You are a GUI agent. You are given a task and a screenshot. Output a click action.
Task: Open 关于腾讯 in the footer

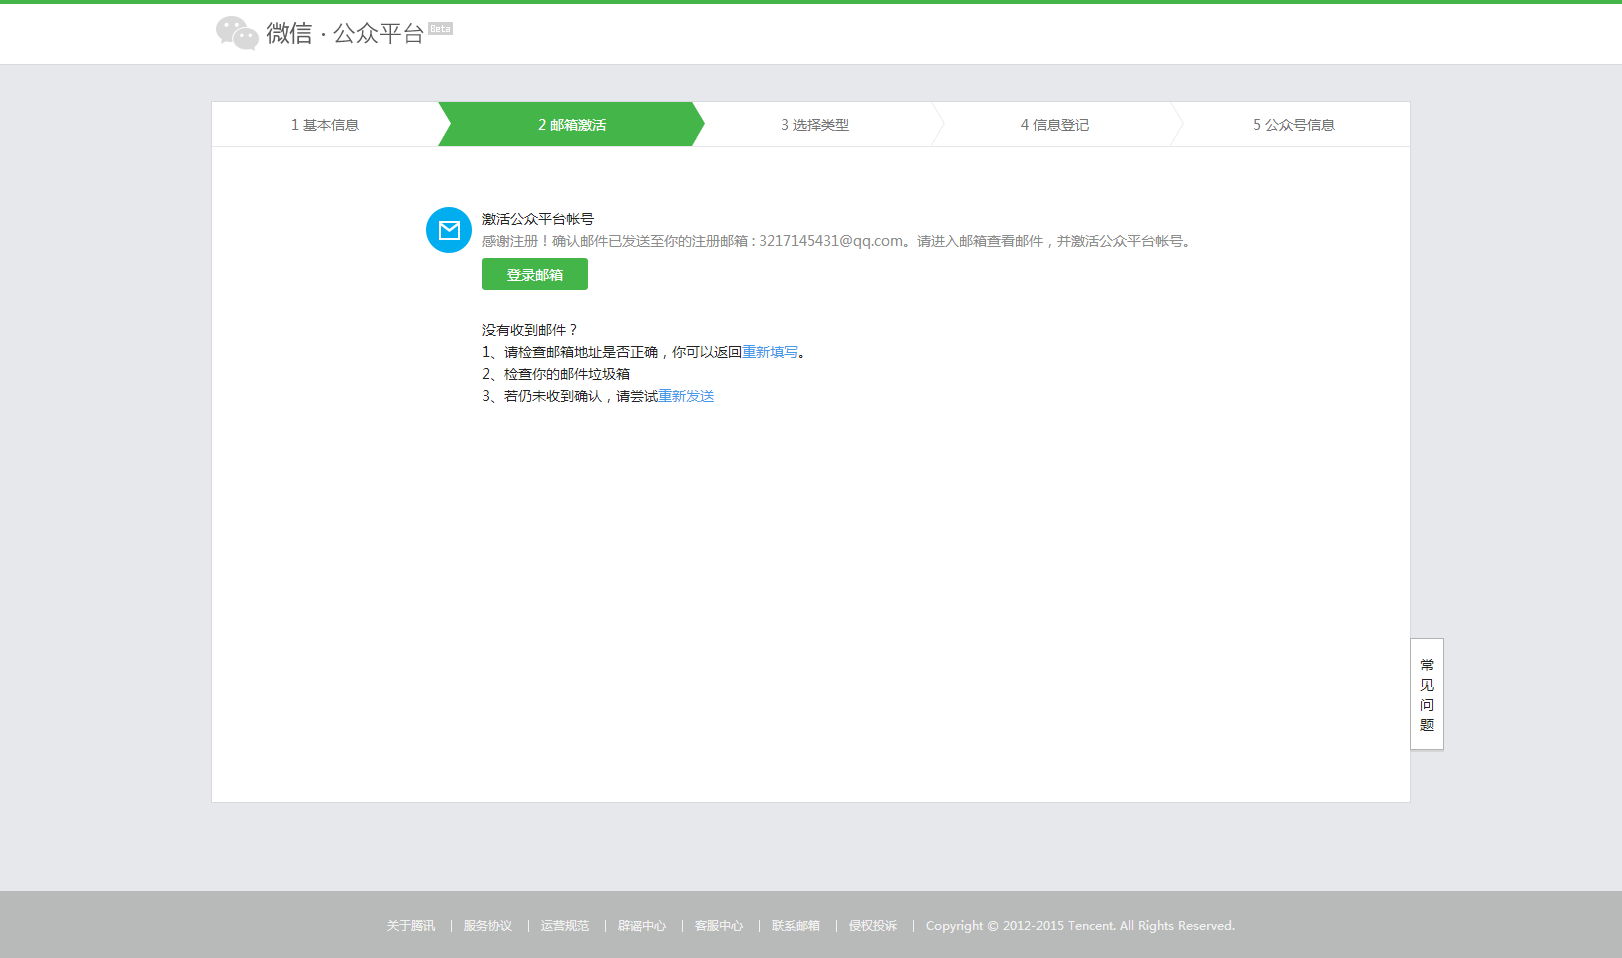pos(411,926)
